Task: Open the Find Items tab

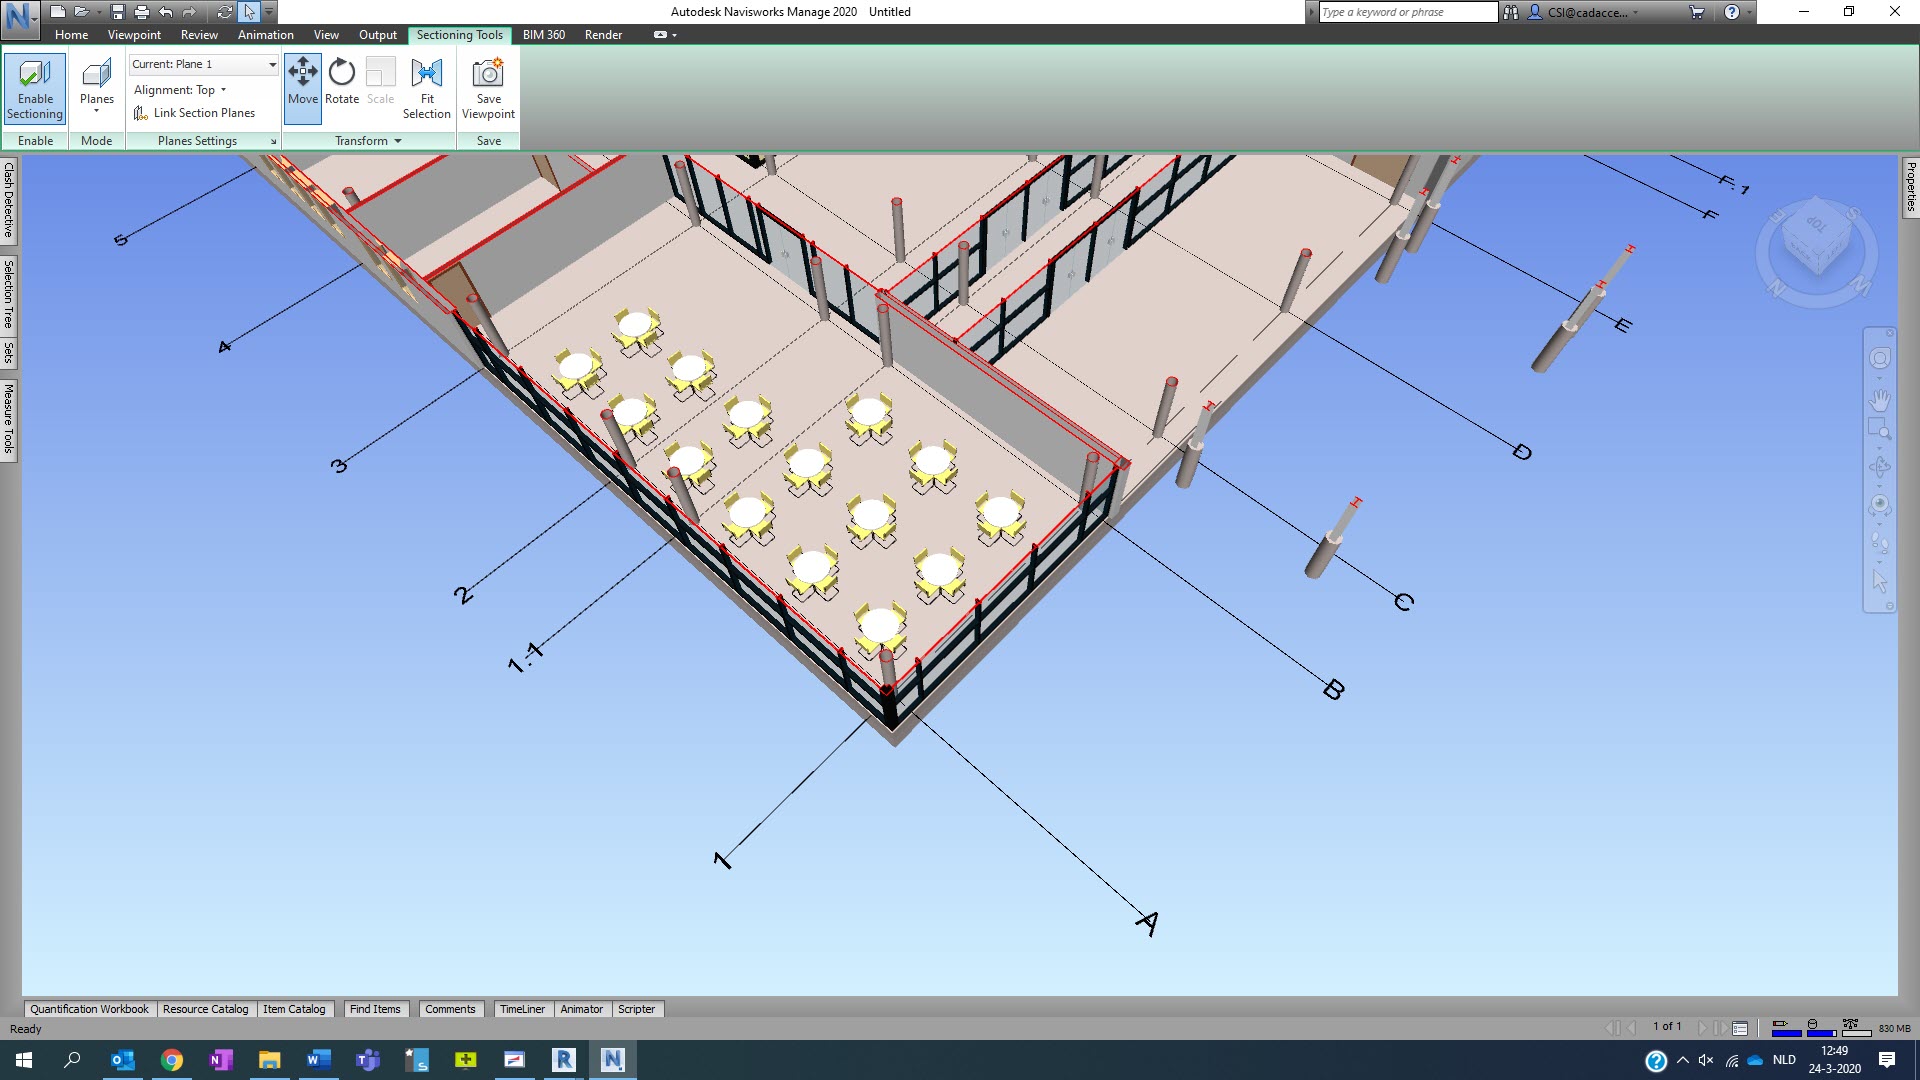Action: [375, 1009]
